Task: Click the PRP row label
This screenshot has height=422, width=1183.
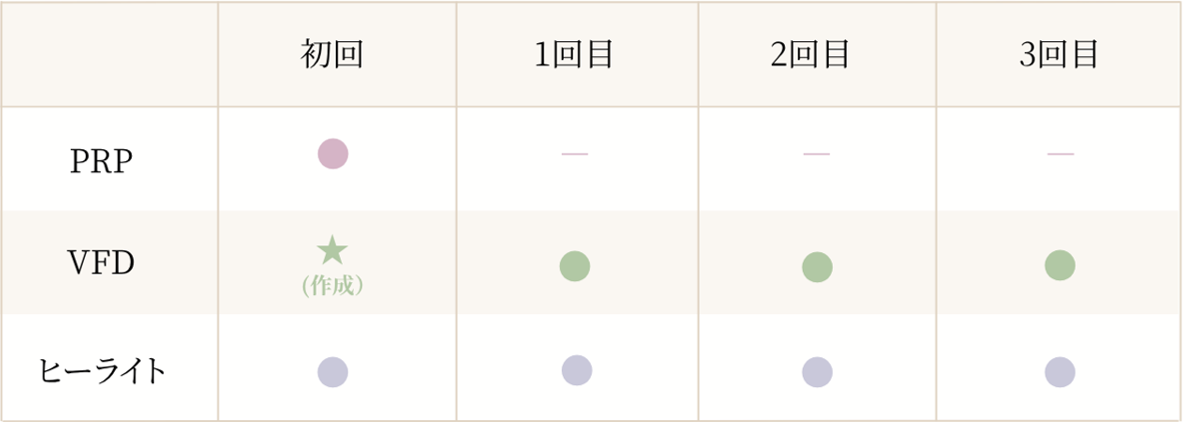Action: (102, 163)
